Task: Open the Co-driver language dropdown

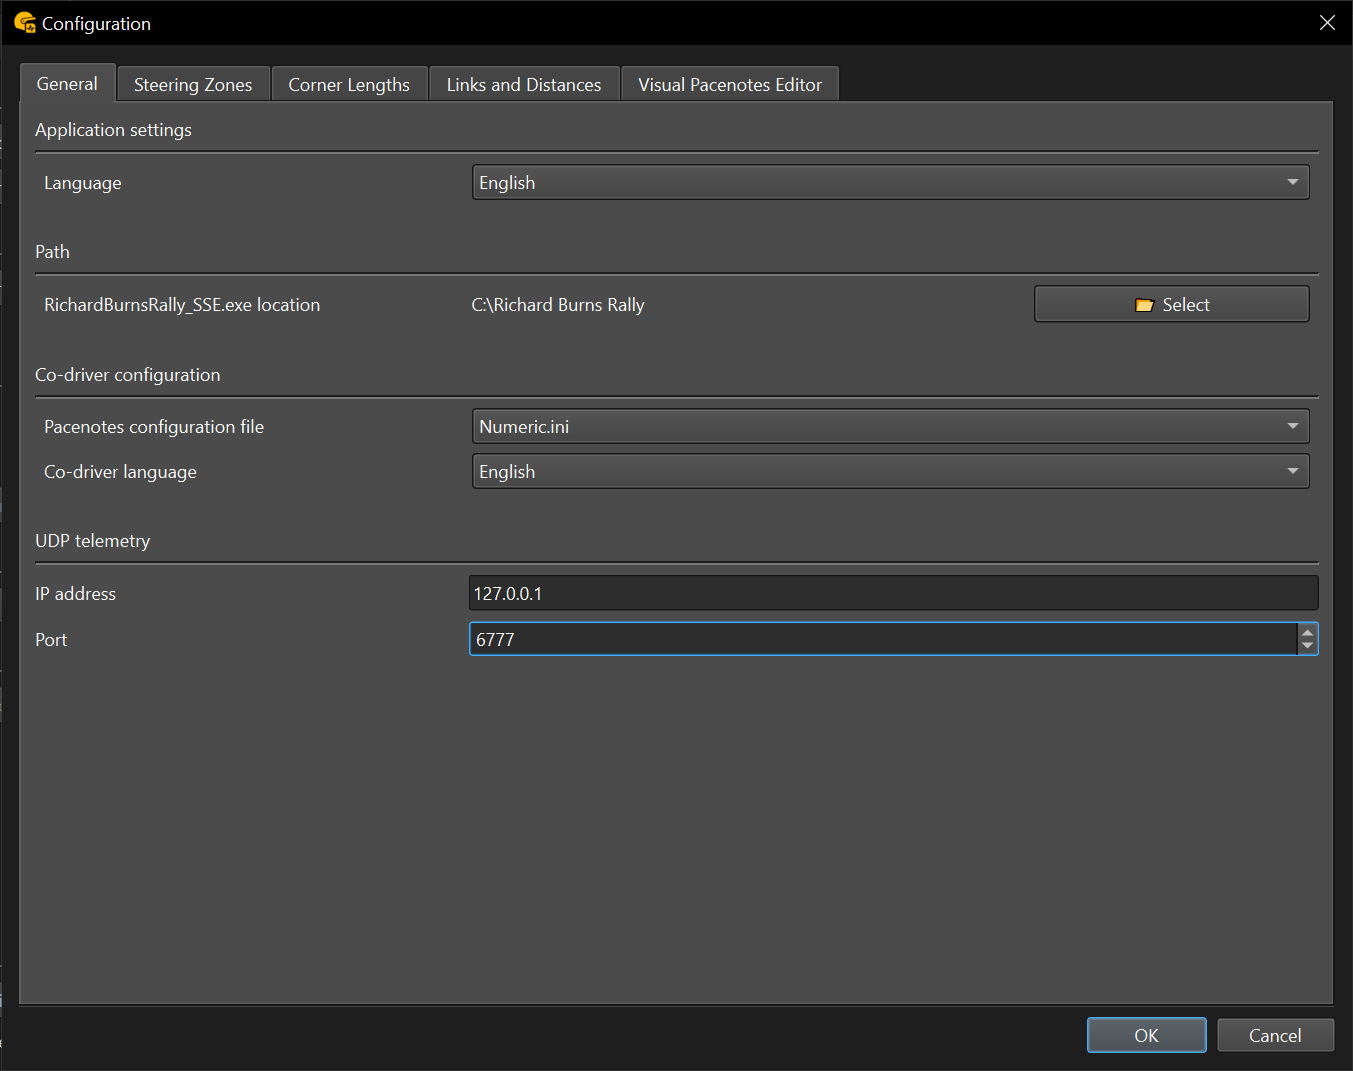Action: [x=890, y=472]
